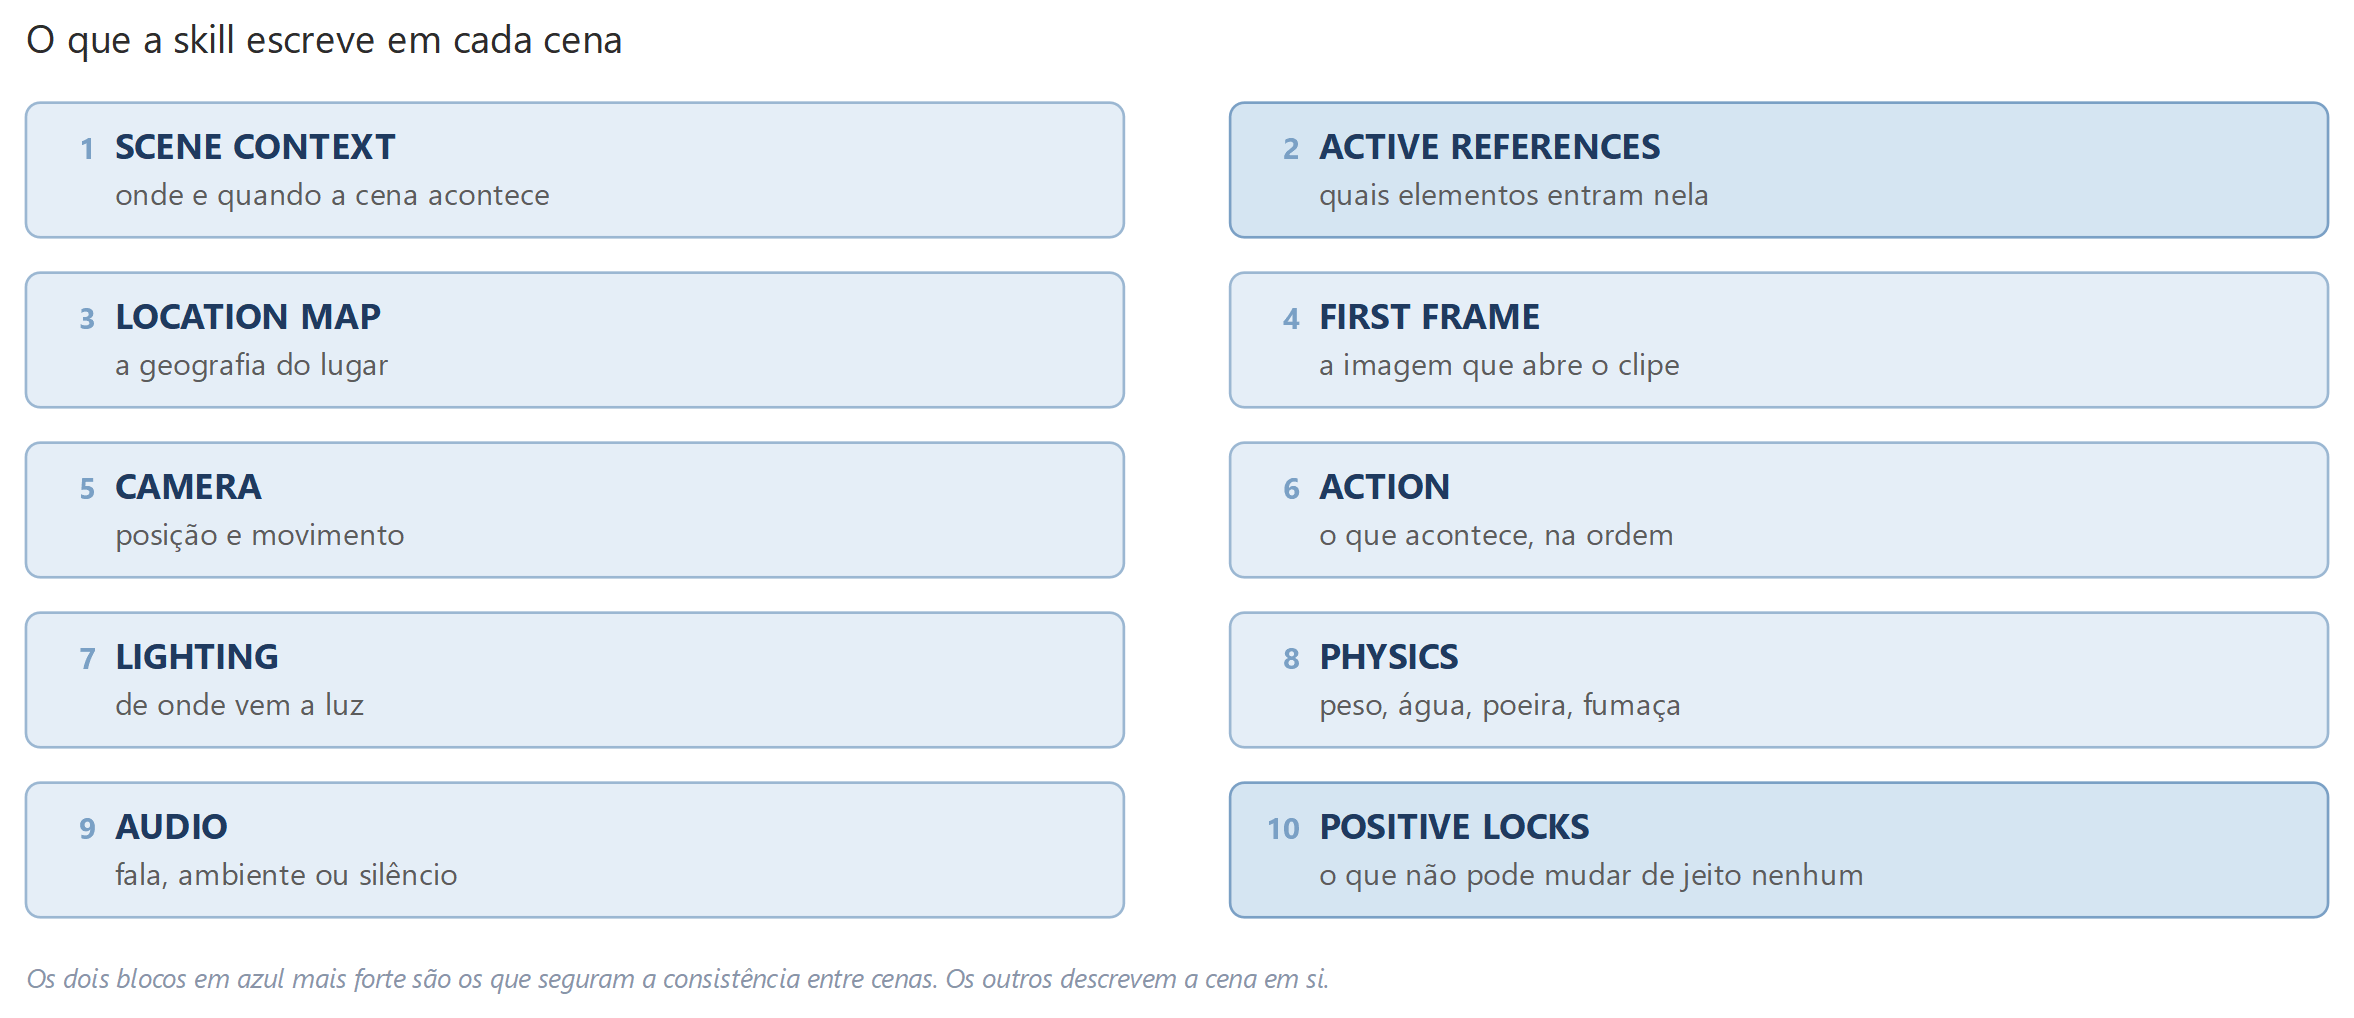Click number 4 next to FIRST FRAME

[1291, 319]
